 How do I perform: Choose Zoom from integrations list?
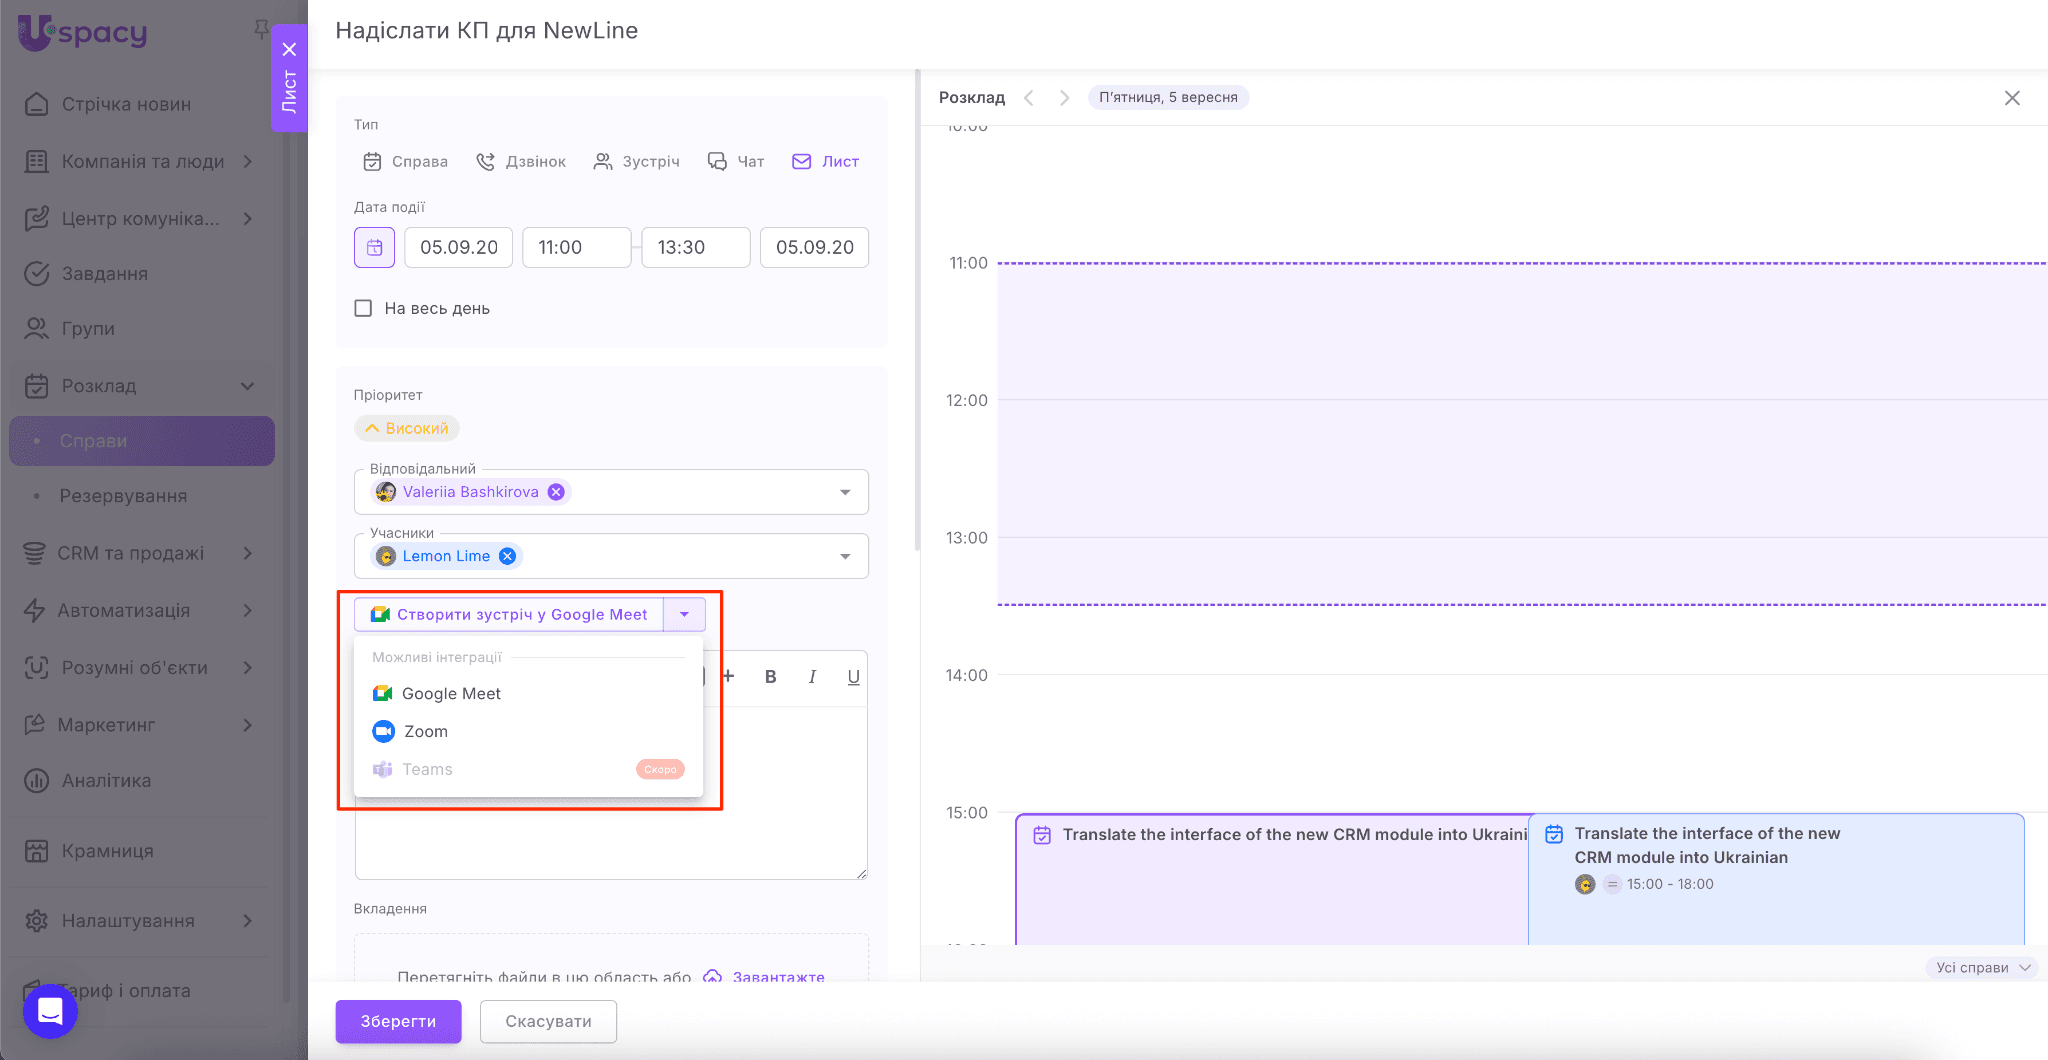click(x=425, y=732)
